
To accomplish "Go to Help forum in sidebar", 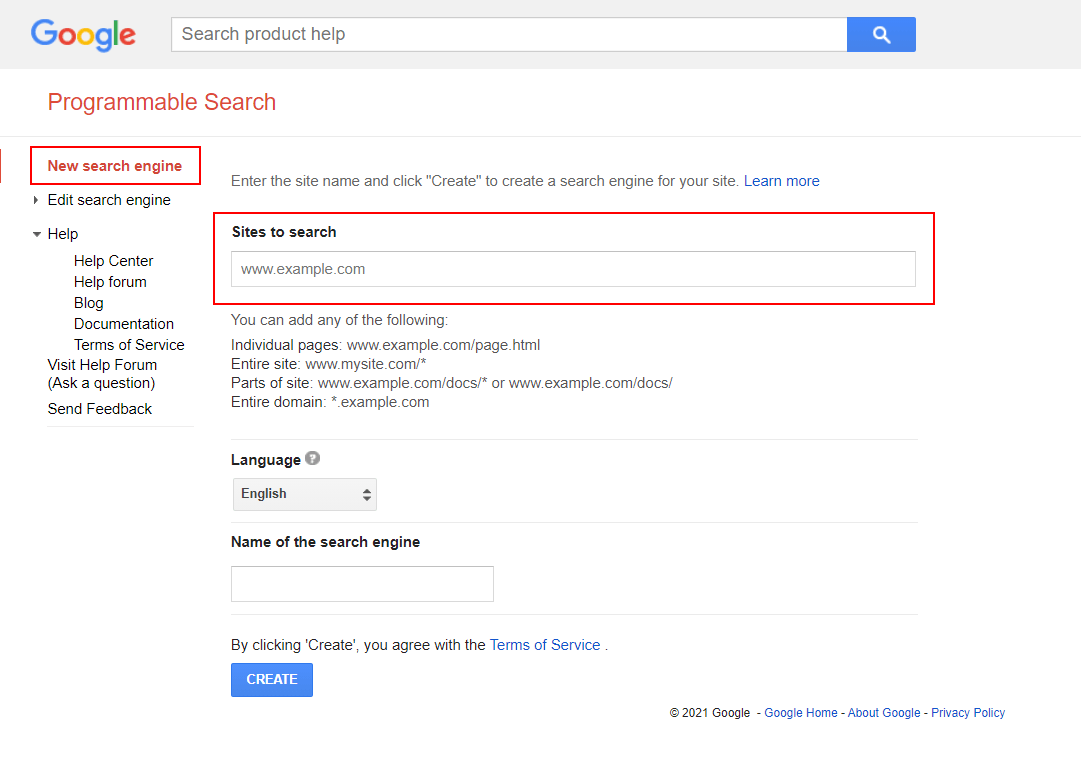I will pos(110,282).
